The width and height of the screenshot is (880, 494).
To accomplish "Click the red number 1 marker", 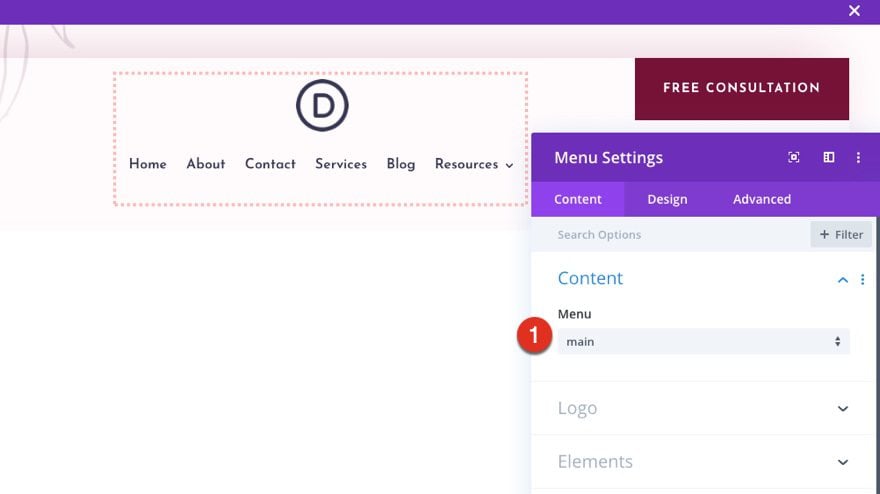I will pos(533,337).
